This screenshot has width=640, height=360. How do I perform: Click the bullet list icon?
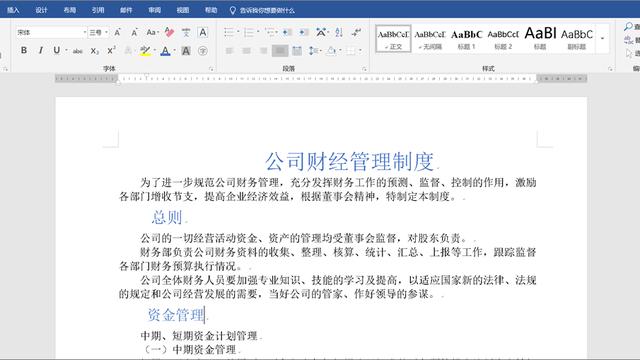point(229,32)
